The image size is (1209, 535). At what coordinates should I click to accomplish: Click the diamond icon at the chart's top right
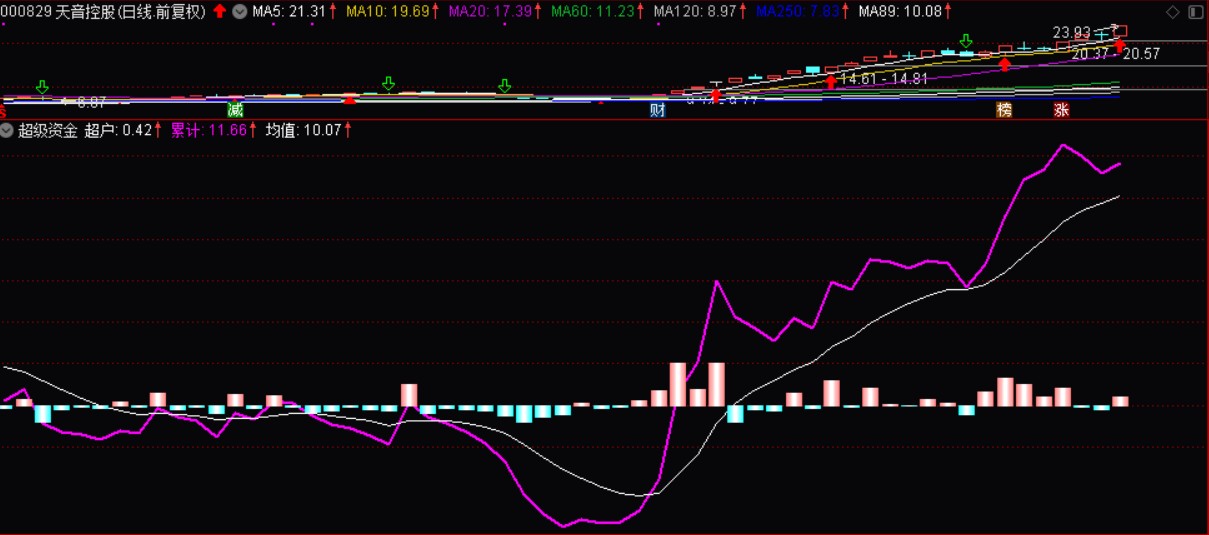tap(1173, 12)
